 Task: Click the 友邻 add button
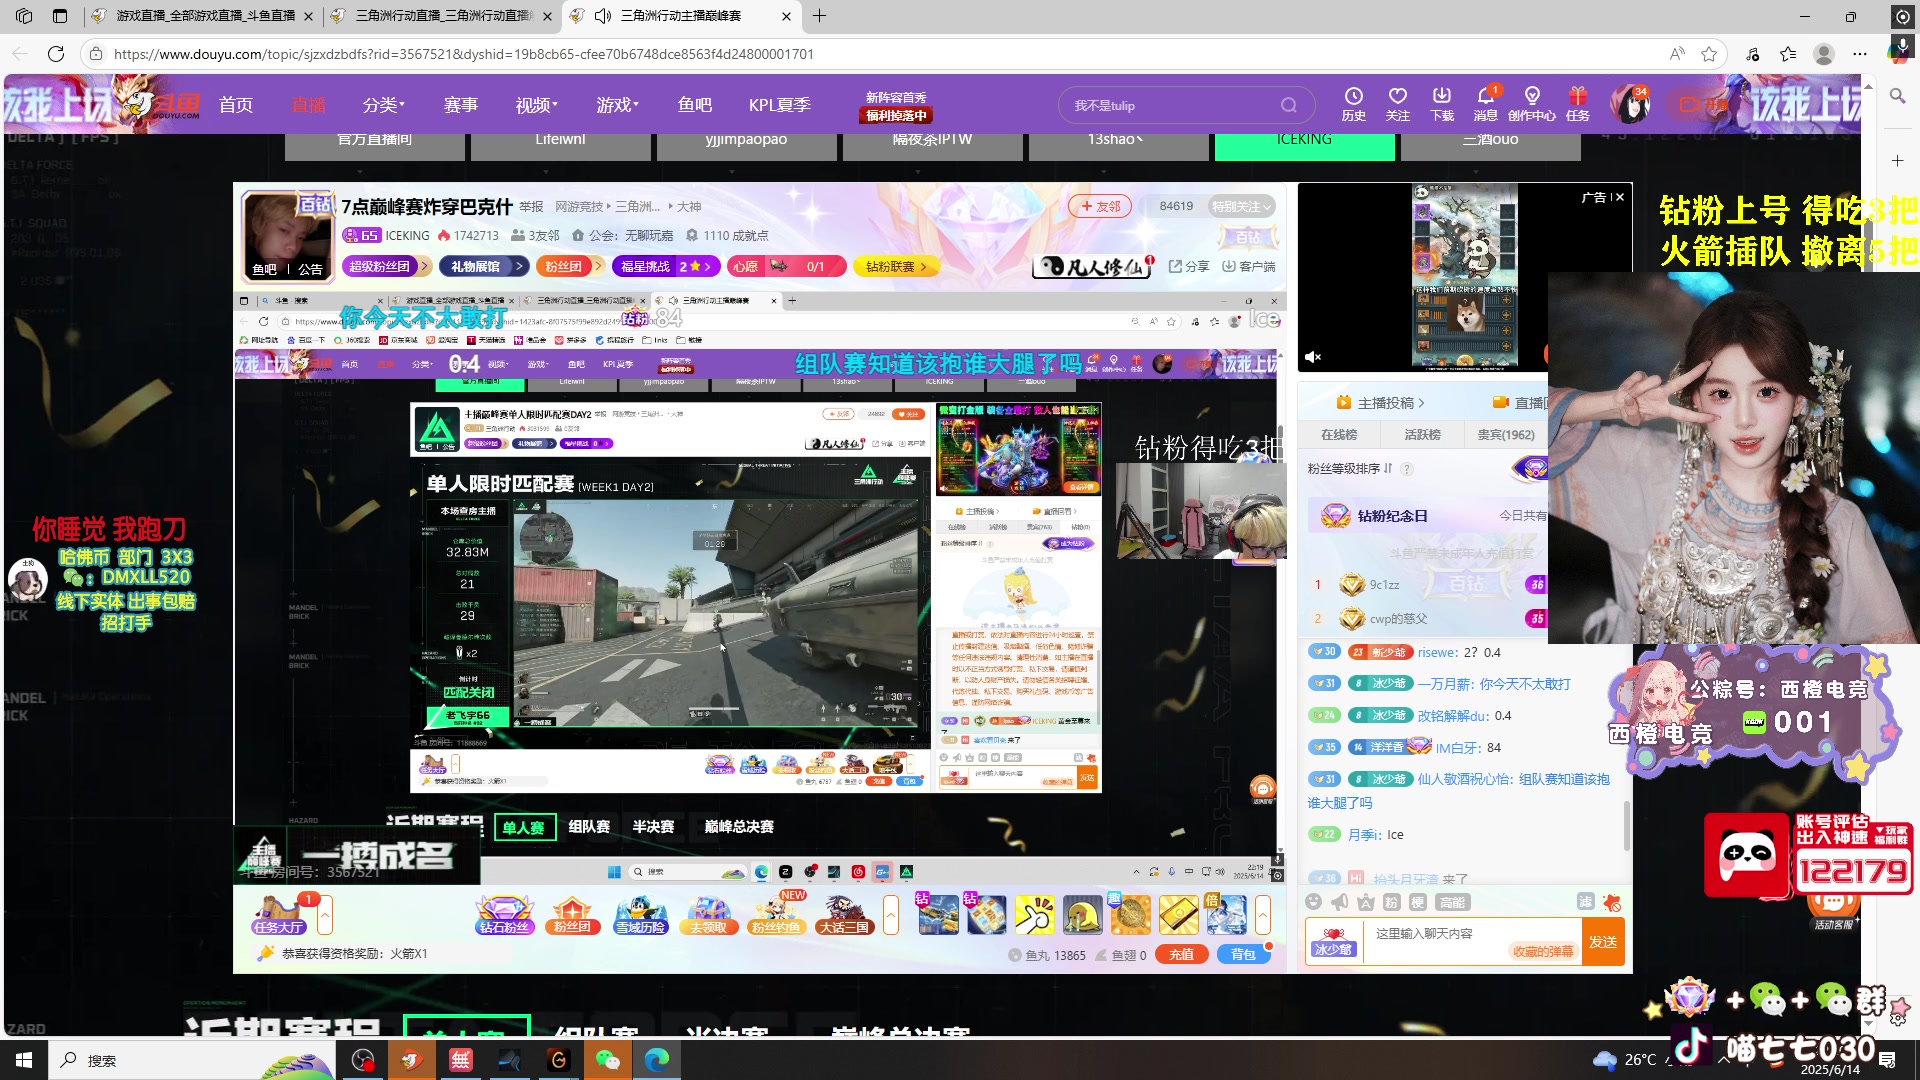1100,206
